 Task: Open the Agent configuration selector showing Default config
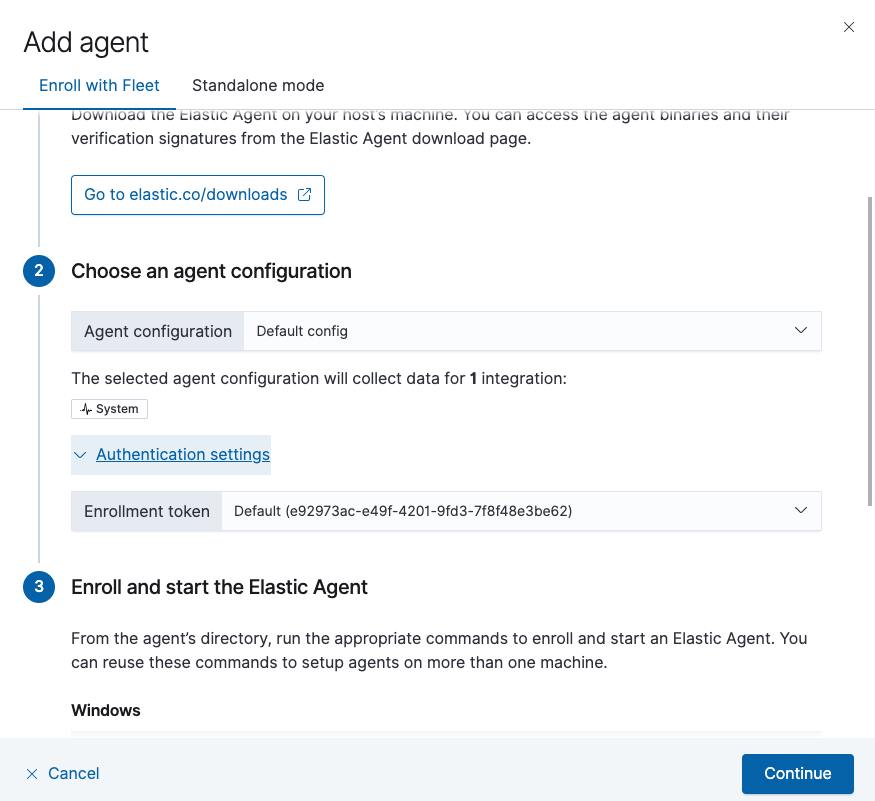point(530,330)
